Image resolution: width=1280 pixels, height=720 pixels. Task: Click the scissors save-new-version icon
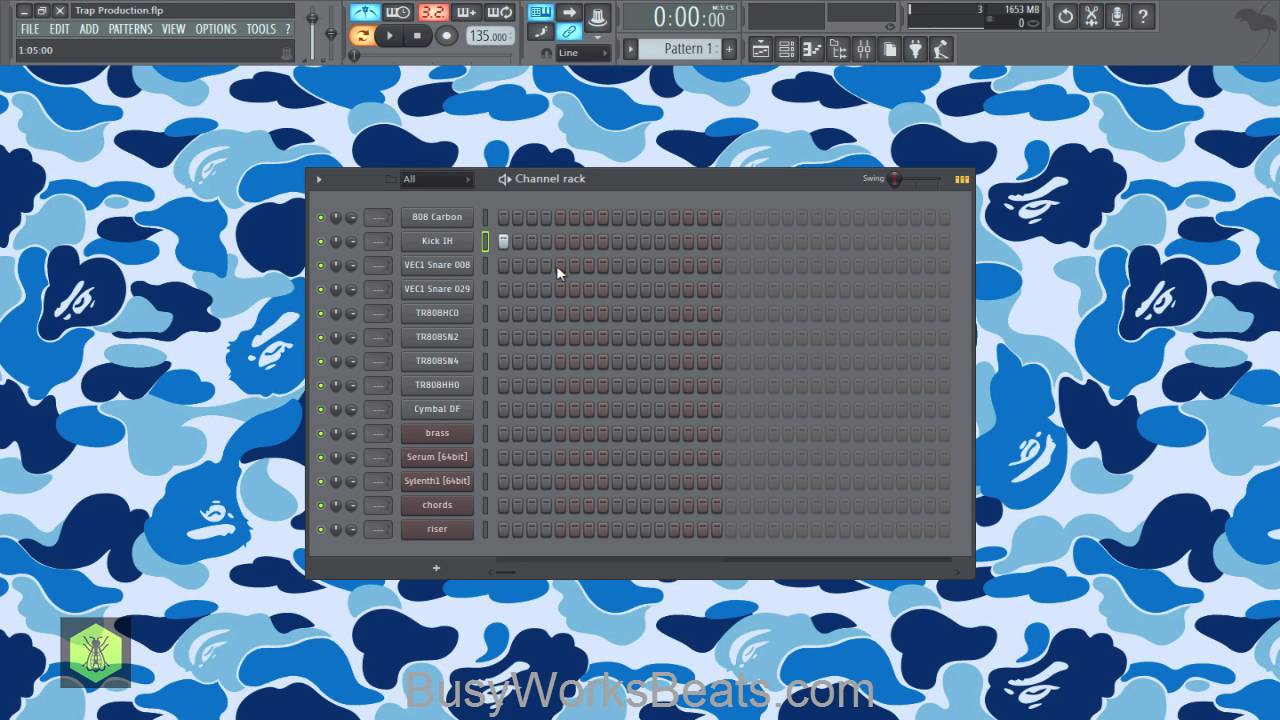[x=1091, y=16]
